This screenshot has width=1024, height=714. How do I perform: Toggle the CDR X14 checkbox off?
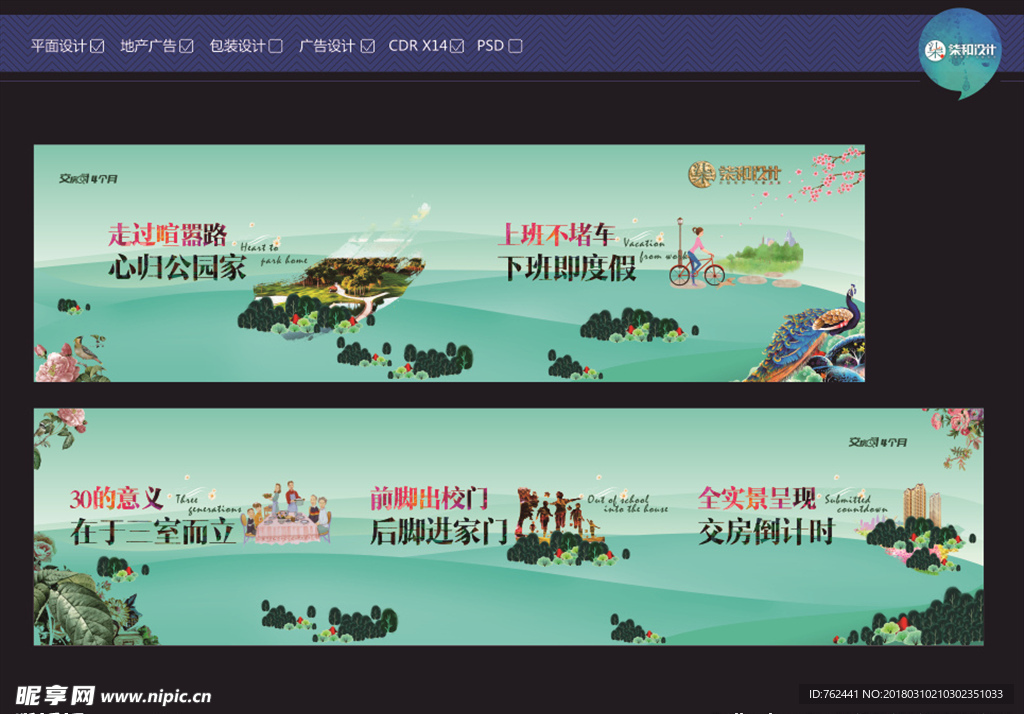coord(455,44)
